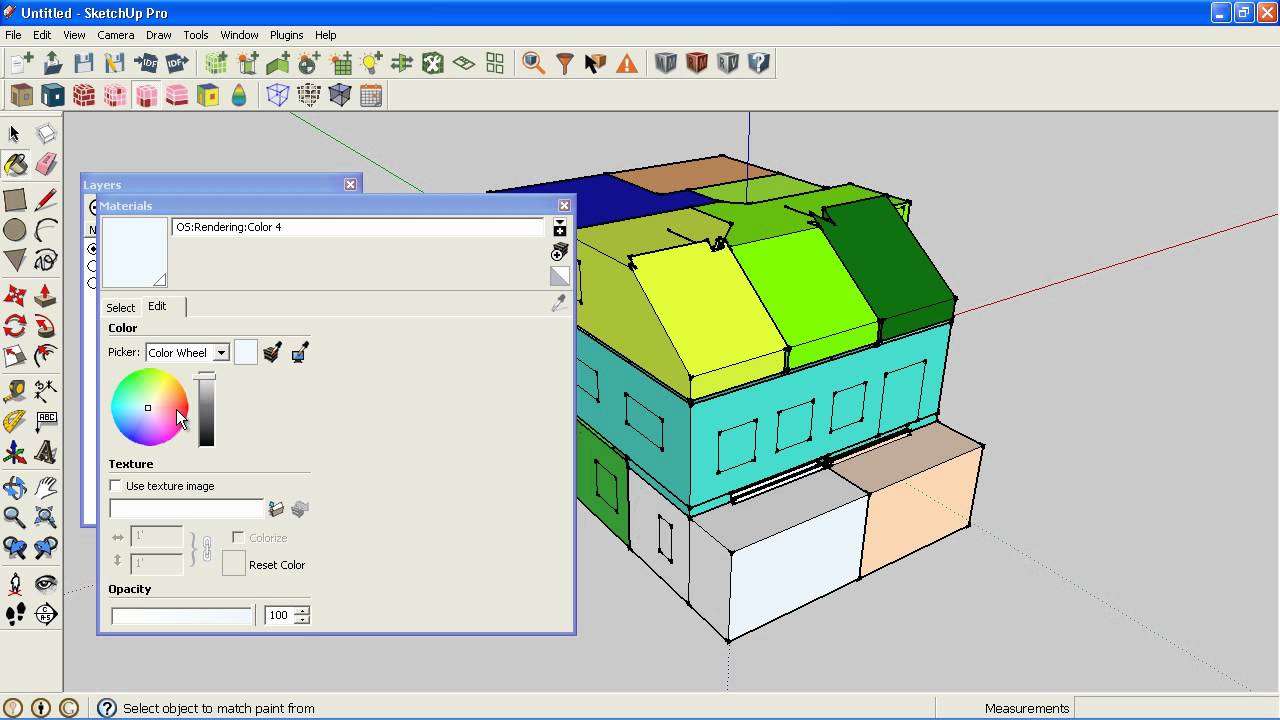Viewport: 1280px width, 720px height.
Task: Select the Circle drawing tool
Action: pos(15,231)
